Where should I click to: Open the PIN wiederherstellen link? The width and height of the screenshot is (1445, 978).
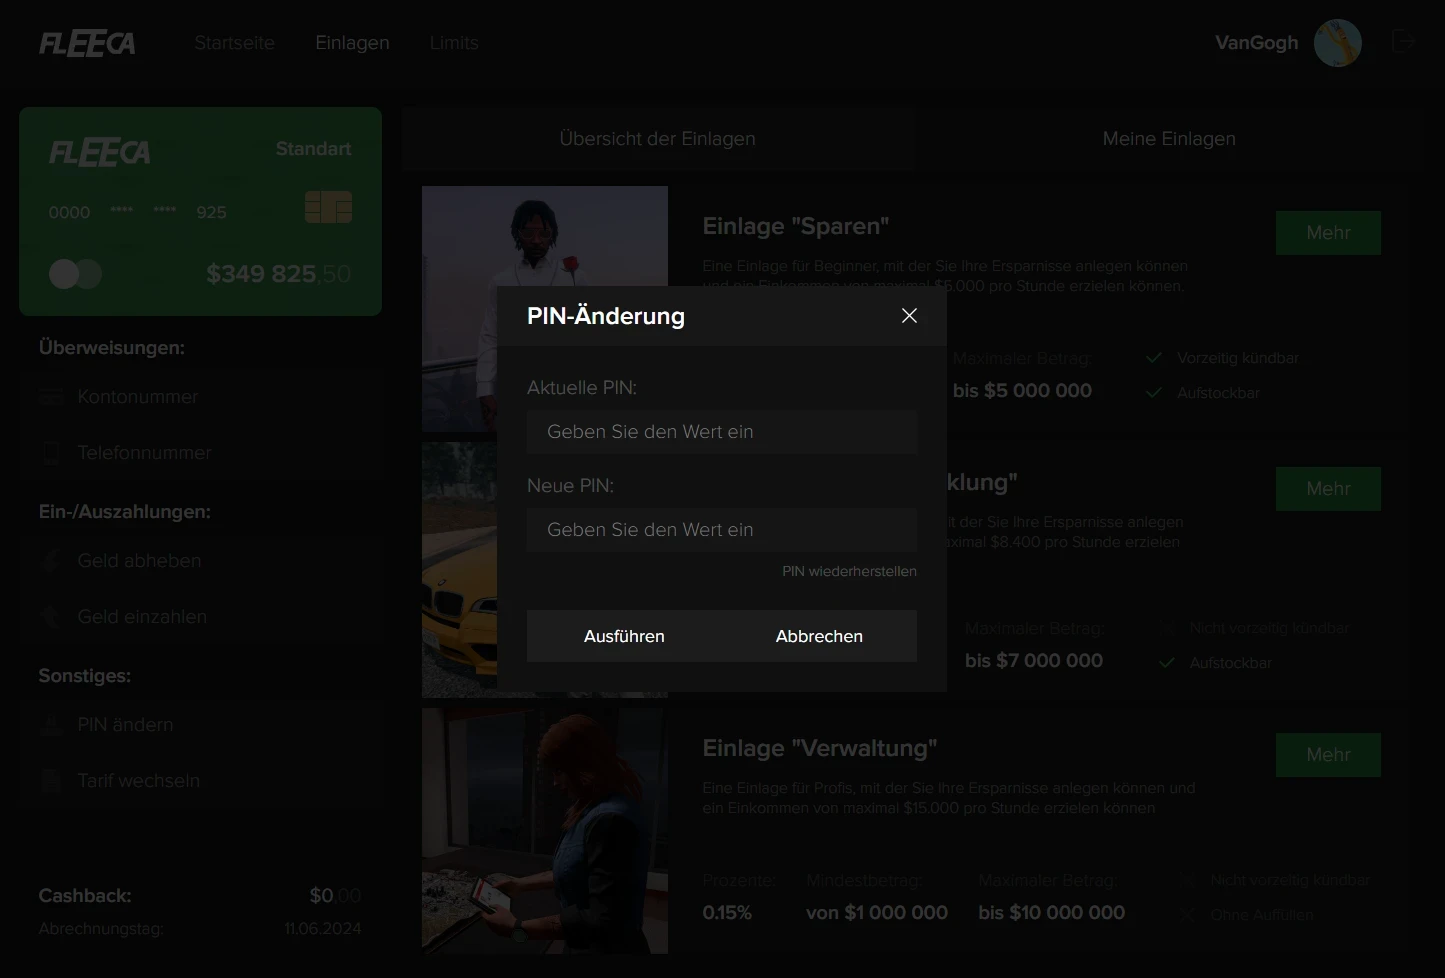tap(849, 571)
